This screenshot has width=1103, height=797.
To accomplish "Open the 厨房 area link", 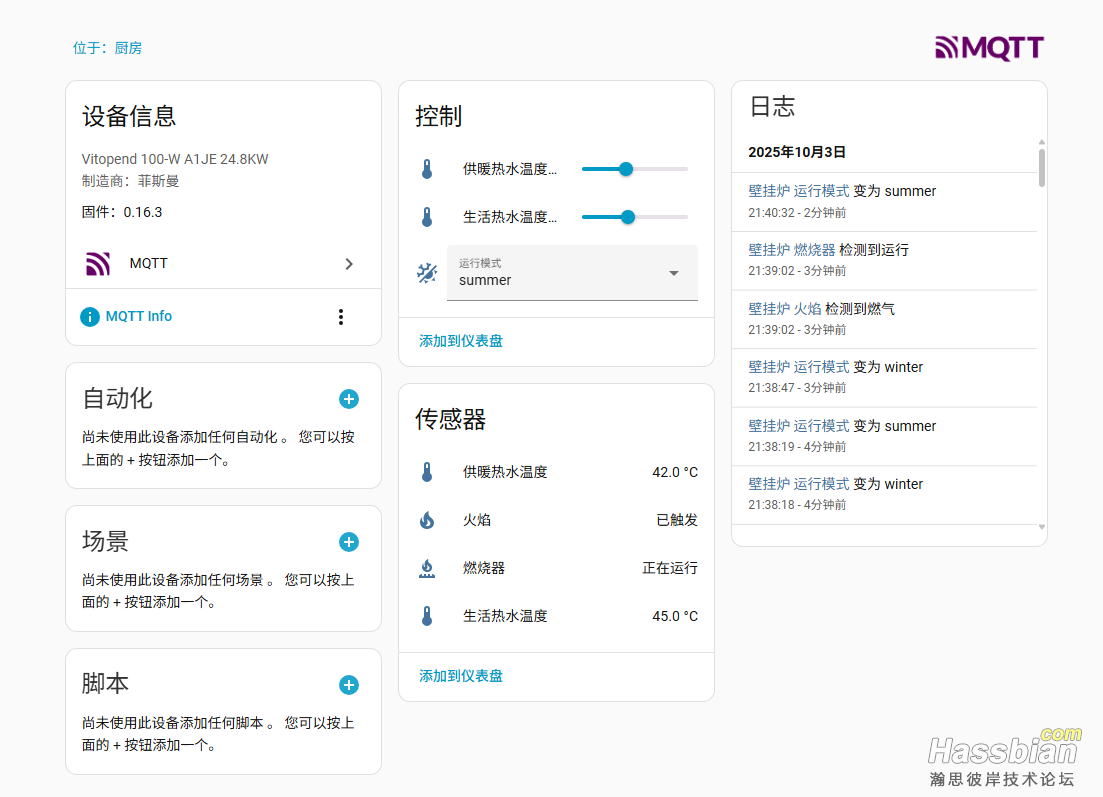I will pyautogui.click(x=128, y=48).
